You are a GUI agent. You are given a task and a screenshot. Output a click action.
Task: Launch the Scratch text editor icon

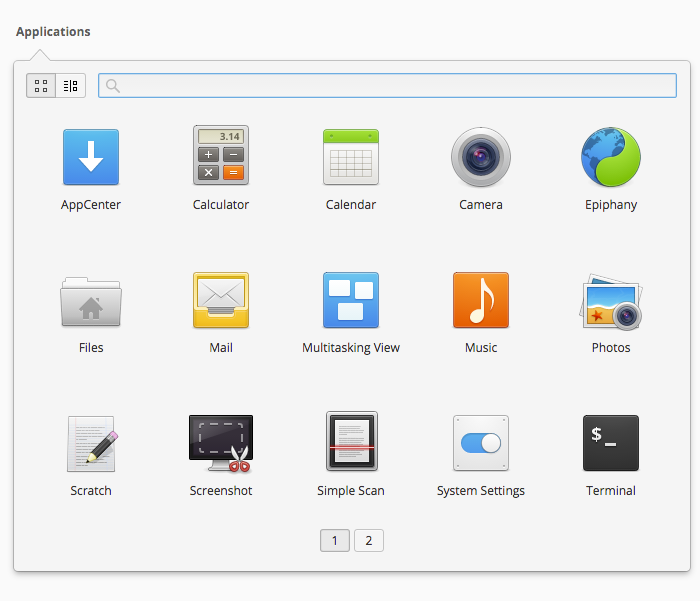pyautogui.click(x=92, y=444)
